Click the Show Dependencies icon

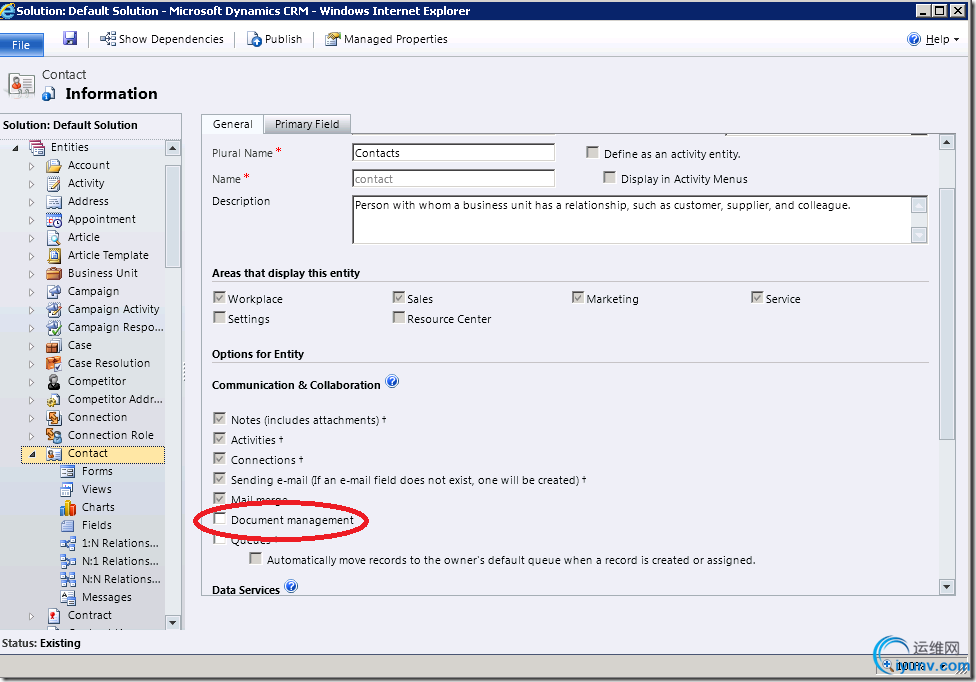coord(108,39)
